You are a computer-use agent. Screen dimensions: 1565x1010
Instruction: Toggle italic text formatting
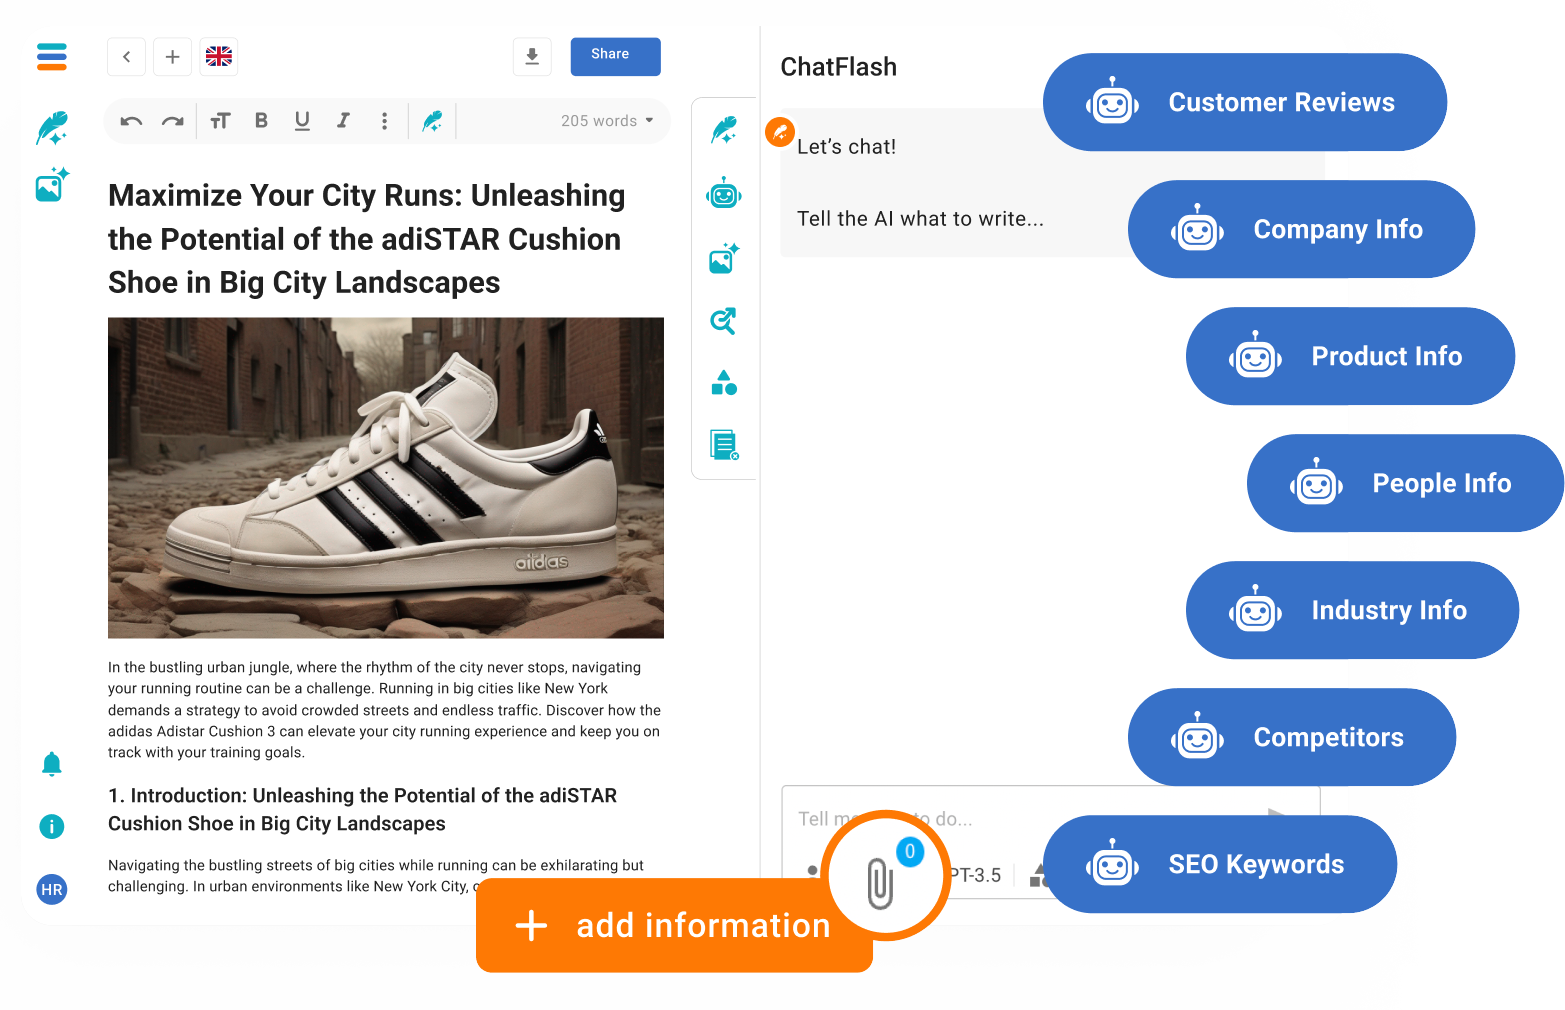[343, 121]
